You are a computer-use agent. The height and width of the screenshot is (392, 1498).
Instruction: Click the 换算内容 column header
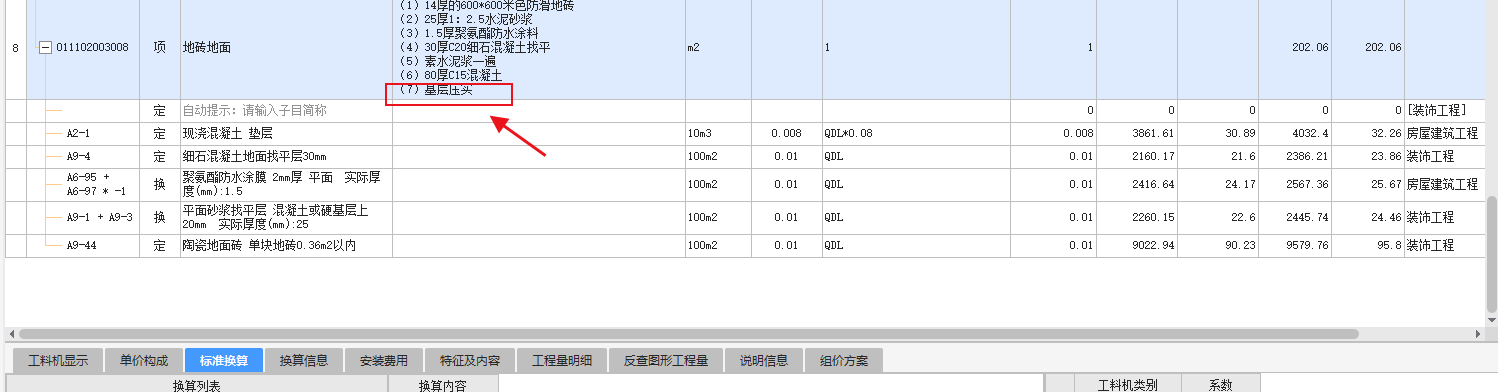click(443, 384)
